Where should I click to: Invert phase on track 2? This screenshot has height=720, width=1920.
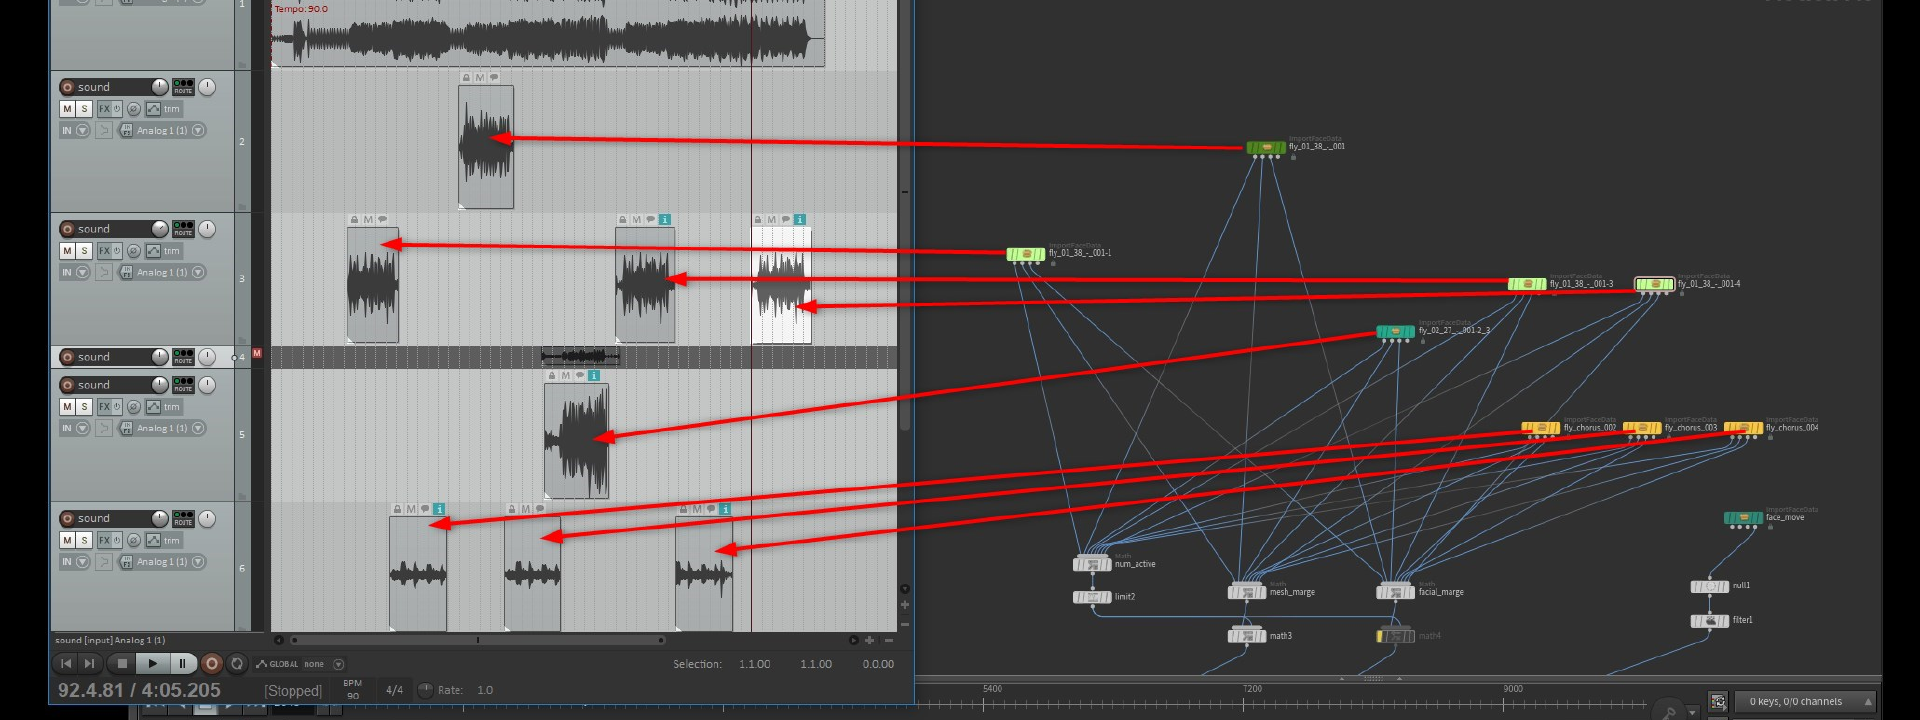pyautogui.click(x=133, y=109)
